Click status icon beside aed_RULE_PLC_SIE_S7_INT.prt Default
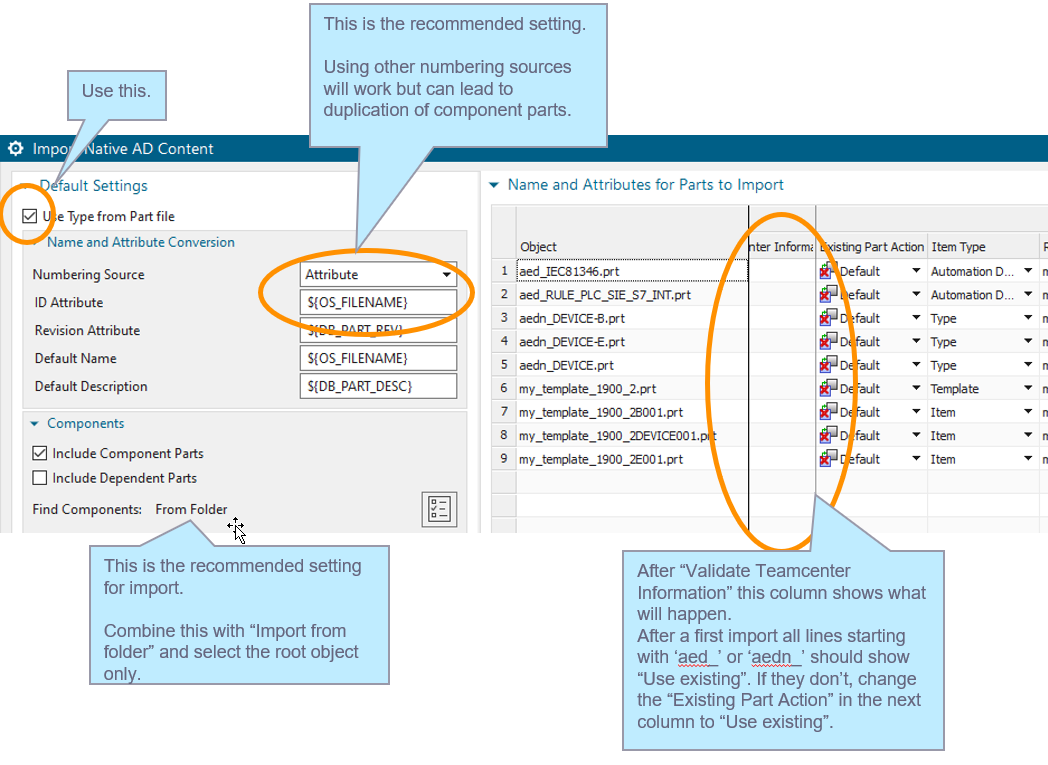1048x765 pixels. 826,294
